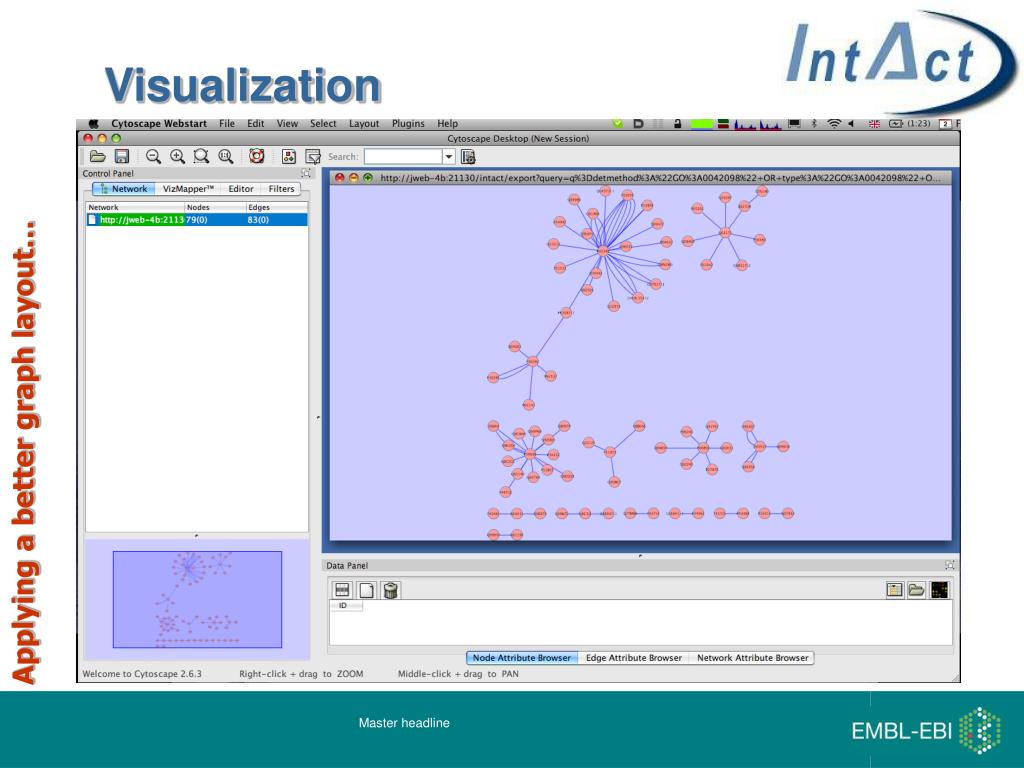Select the Edge Attribute Browser tab
Screen dimensions: 1024x768
pyautogui.click(x=633, y=658)
